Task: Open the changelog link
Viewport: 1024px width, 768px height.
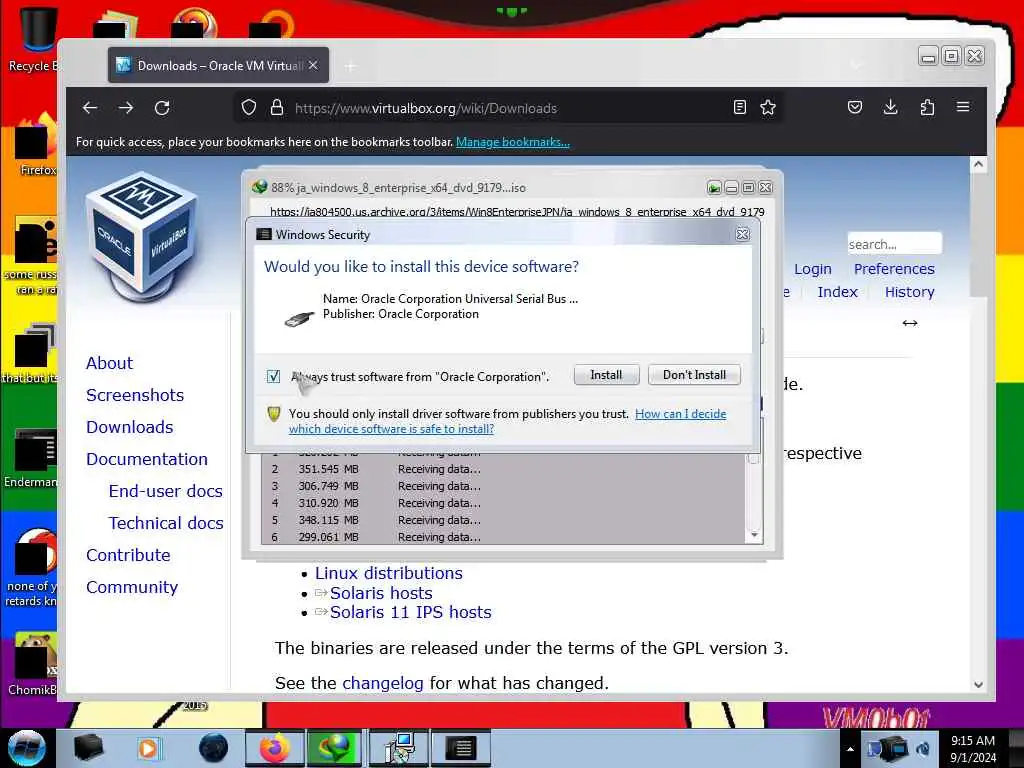Action: pos(383,683)
